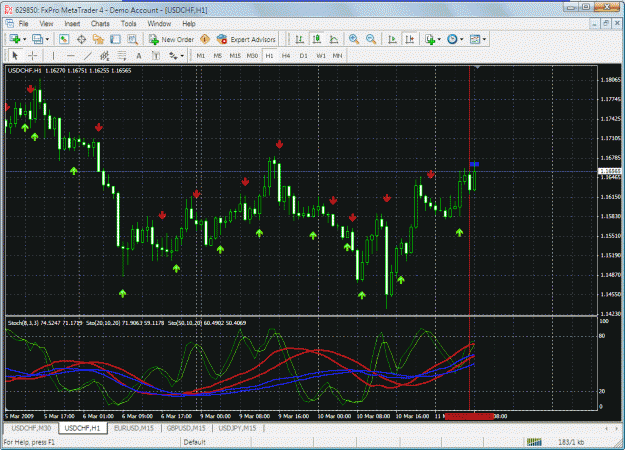The image size is (625, 450).
Task: Click the New Order button
Action: [x=171, y=39]
